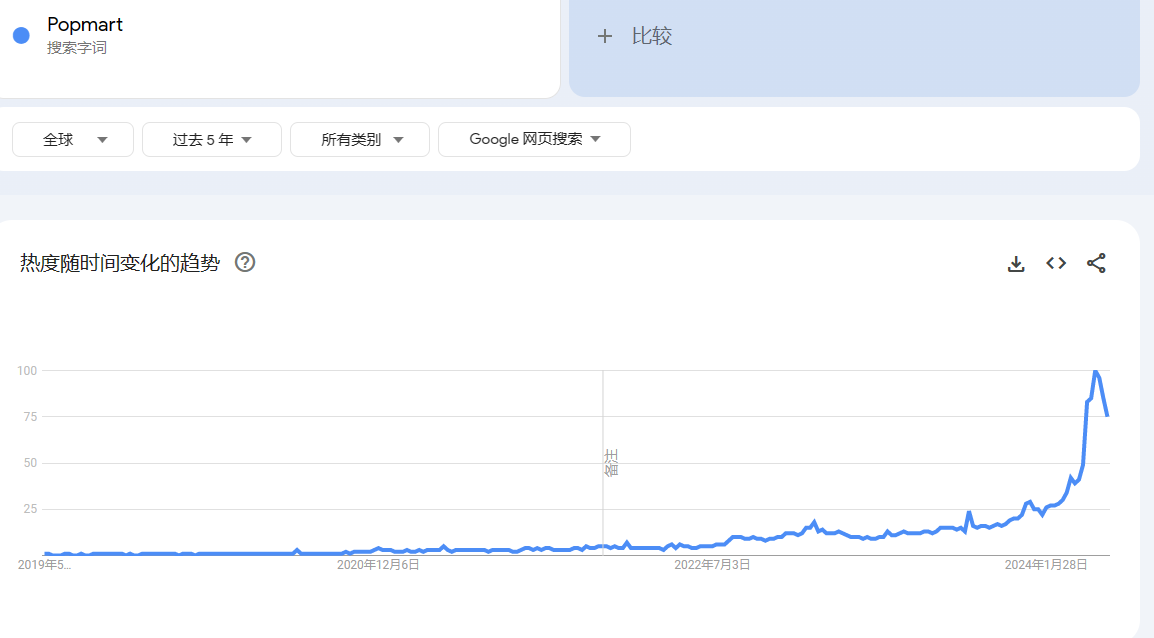Click the 备注 note marker on chart
1154x638 pixels.
click(x=611, y=463)
